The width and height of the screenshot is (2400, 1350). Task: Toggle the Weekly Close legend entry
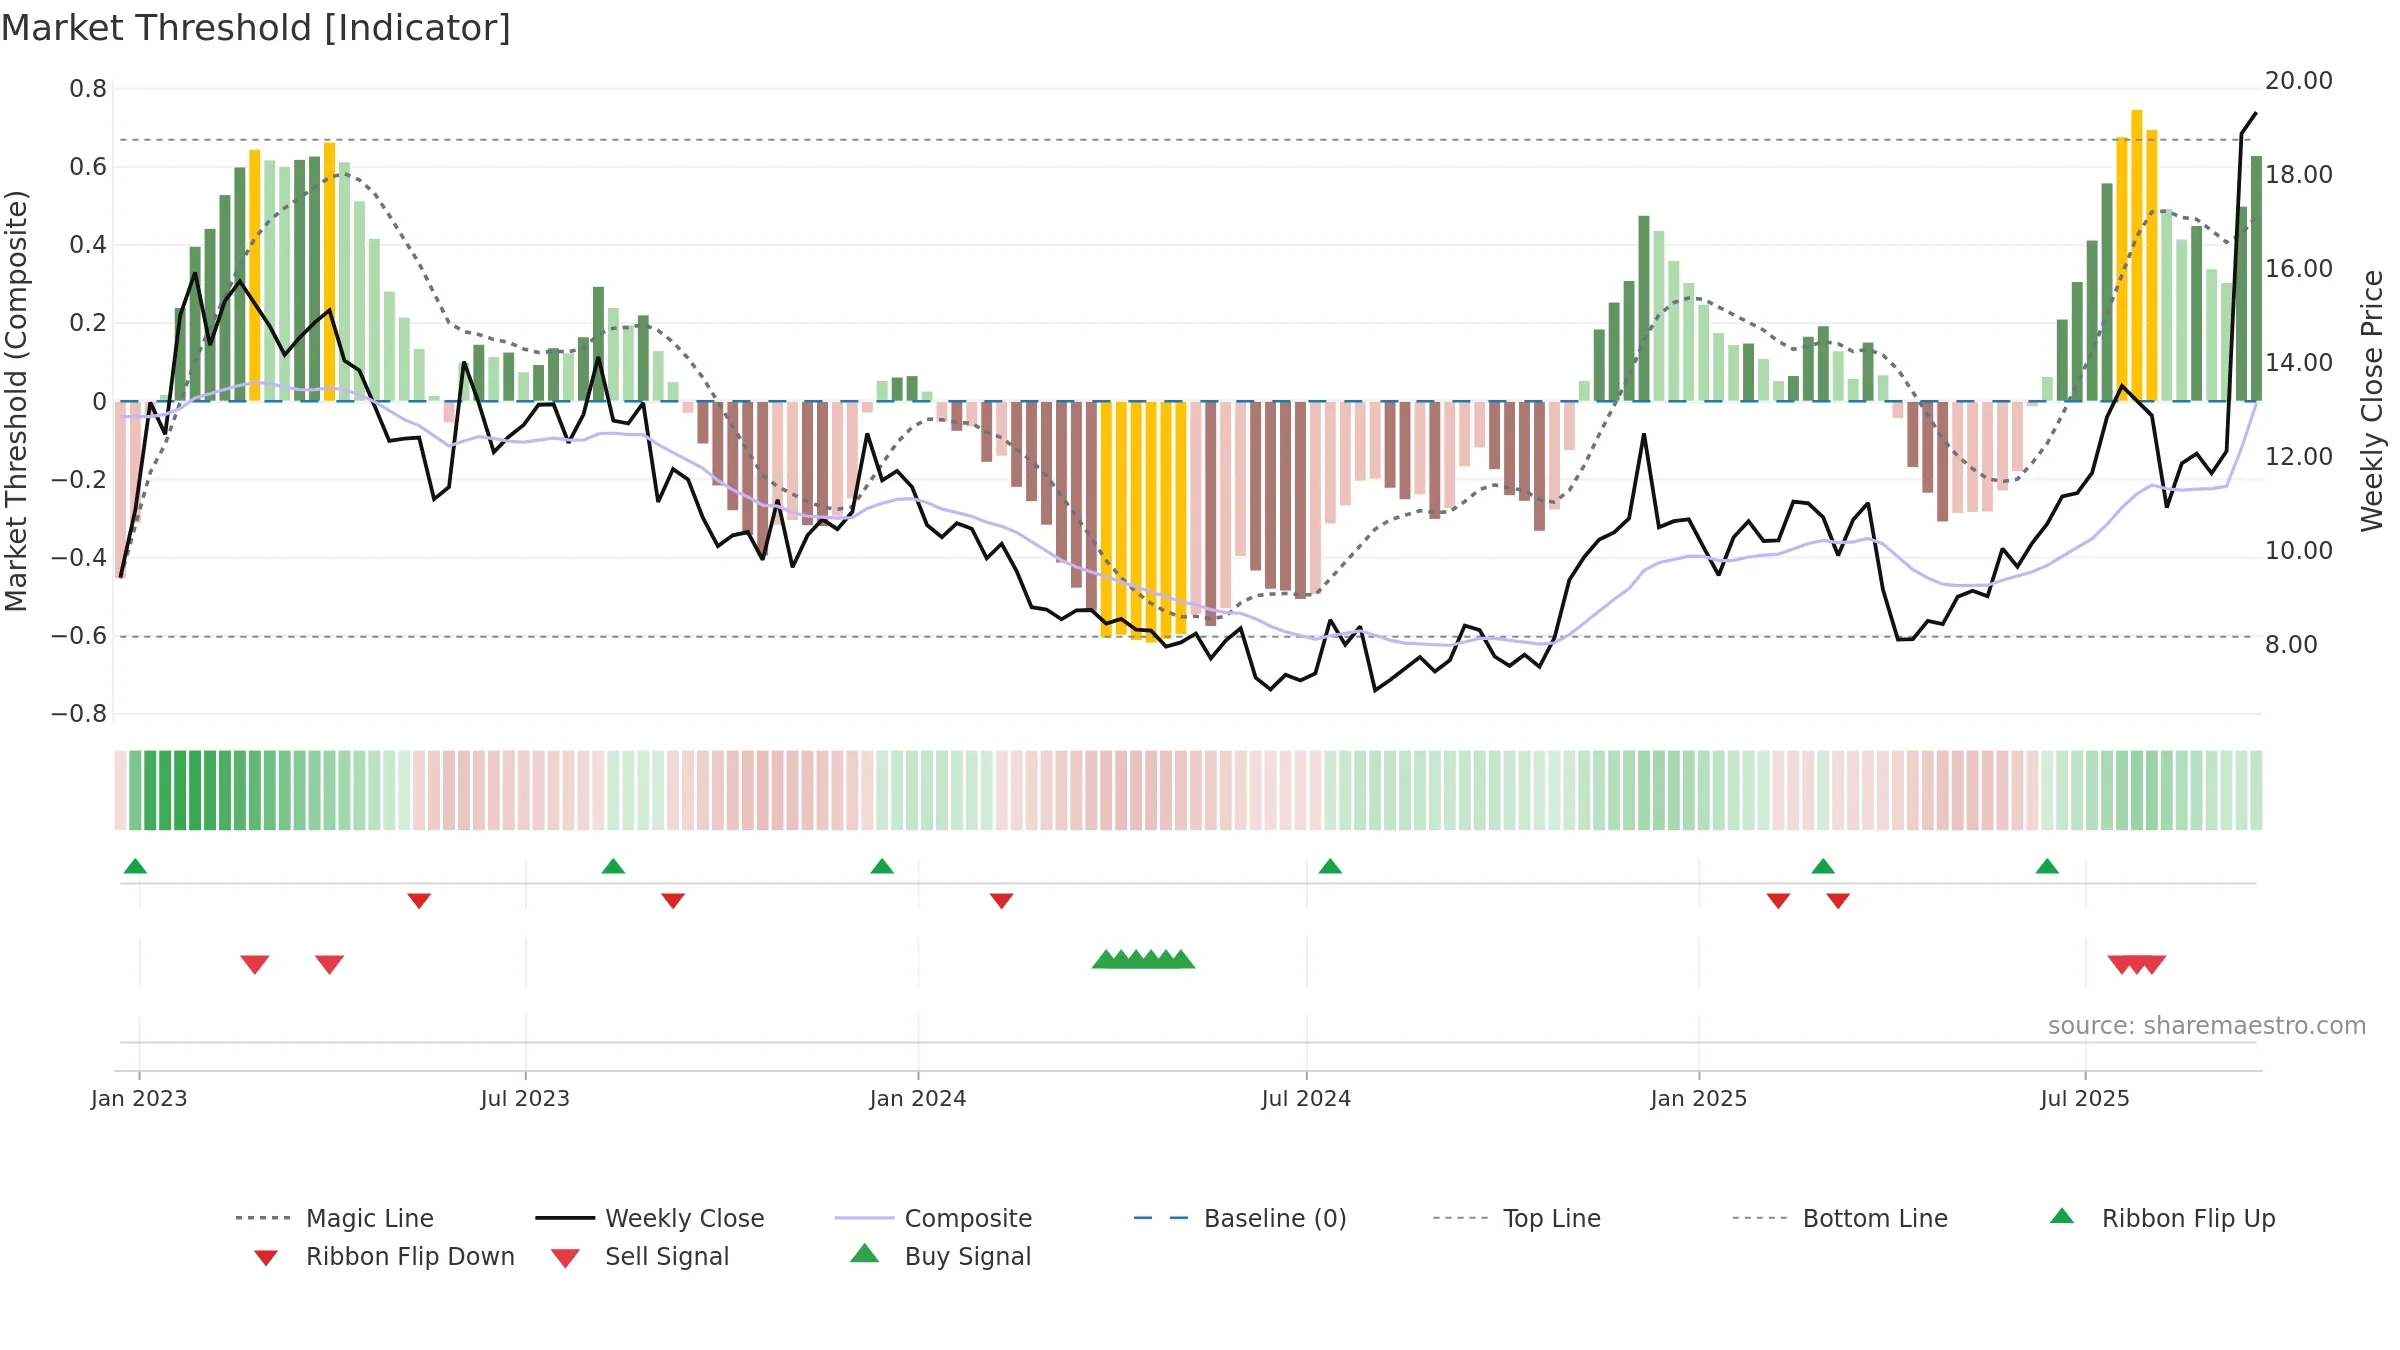(x=650, y=1218)
